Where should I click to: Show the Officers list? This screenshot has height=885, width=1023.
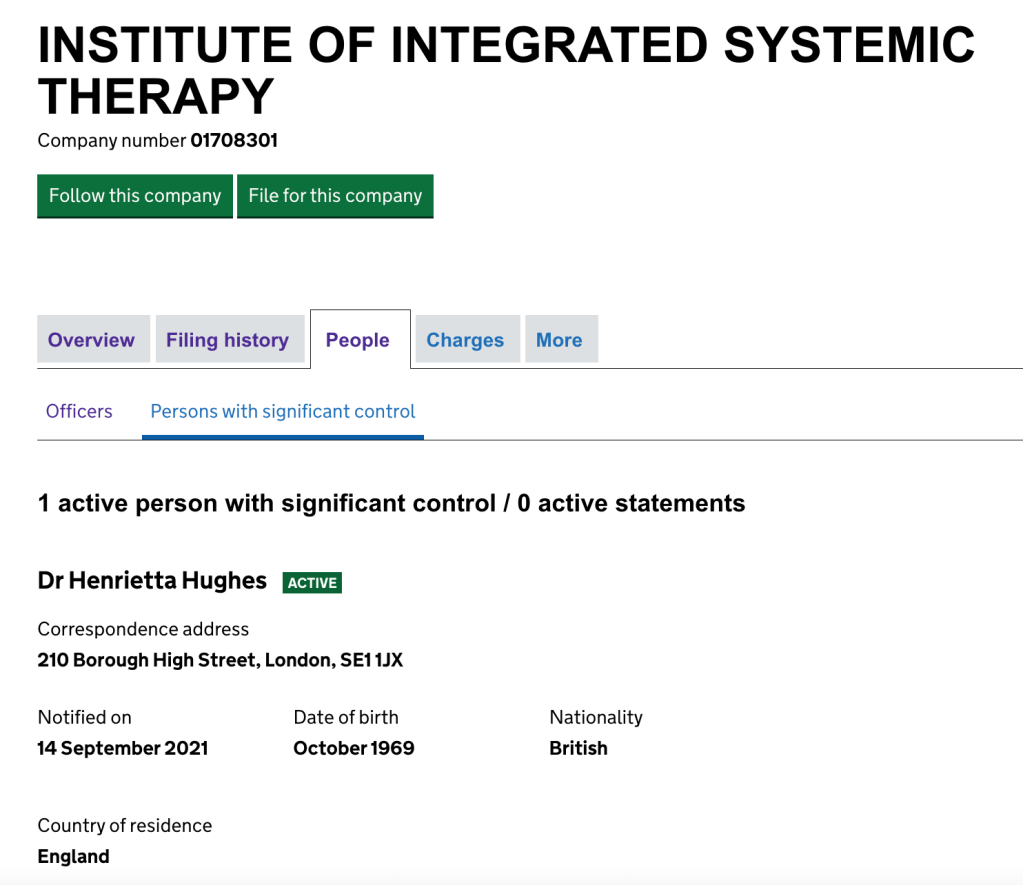click(x=79, y=411)
